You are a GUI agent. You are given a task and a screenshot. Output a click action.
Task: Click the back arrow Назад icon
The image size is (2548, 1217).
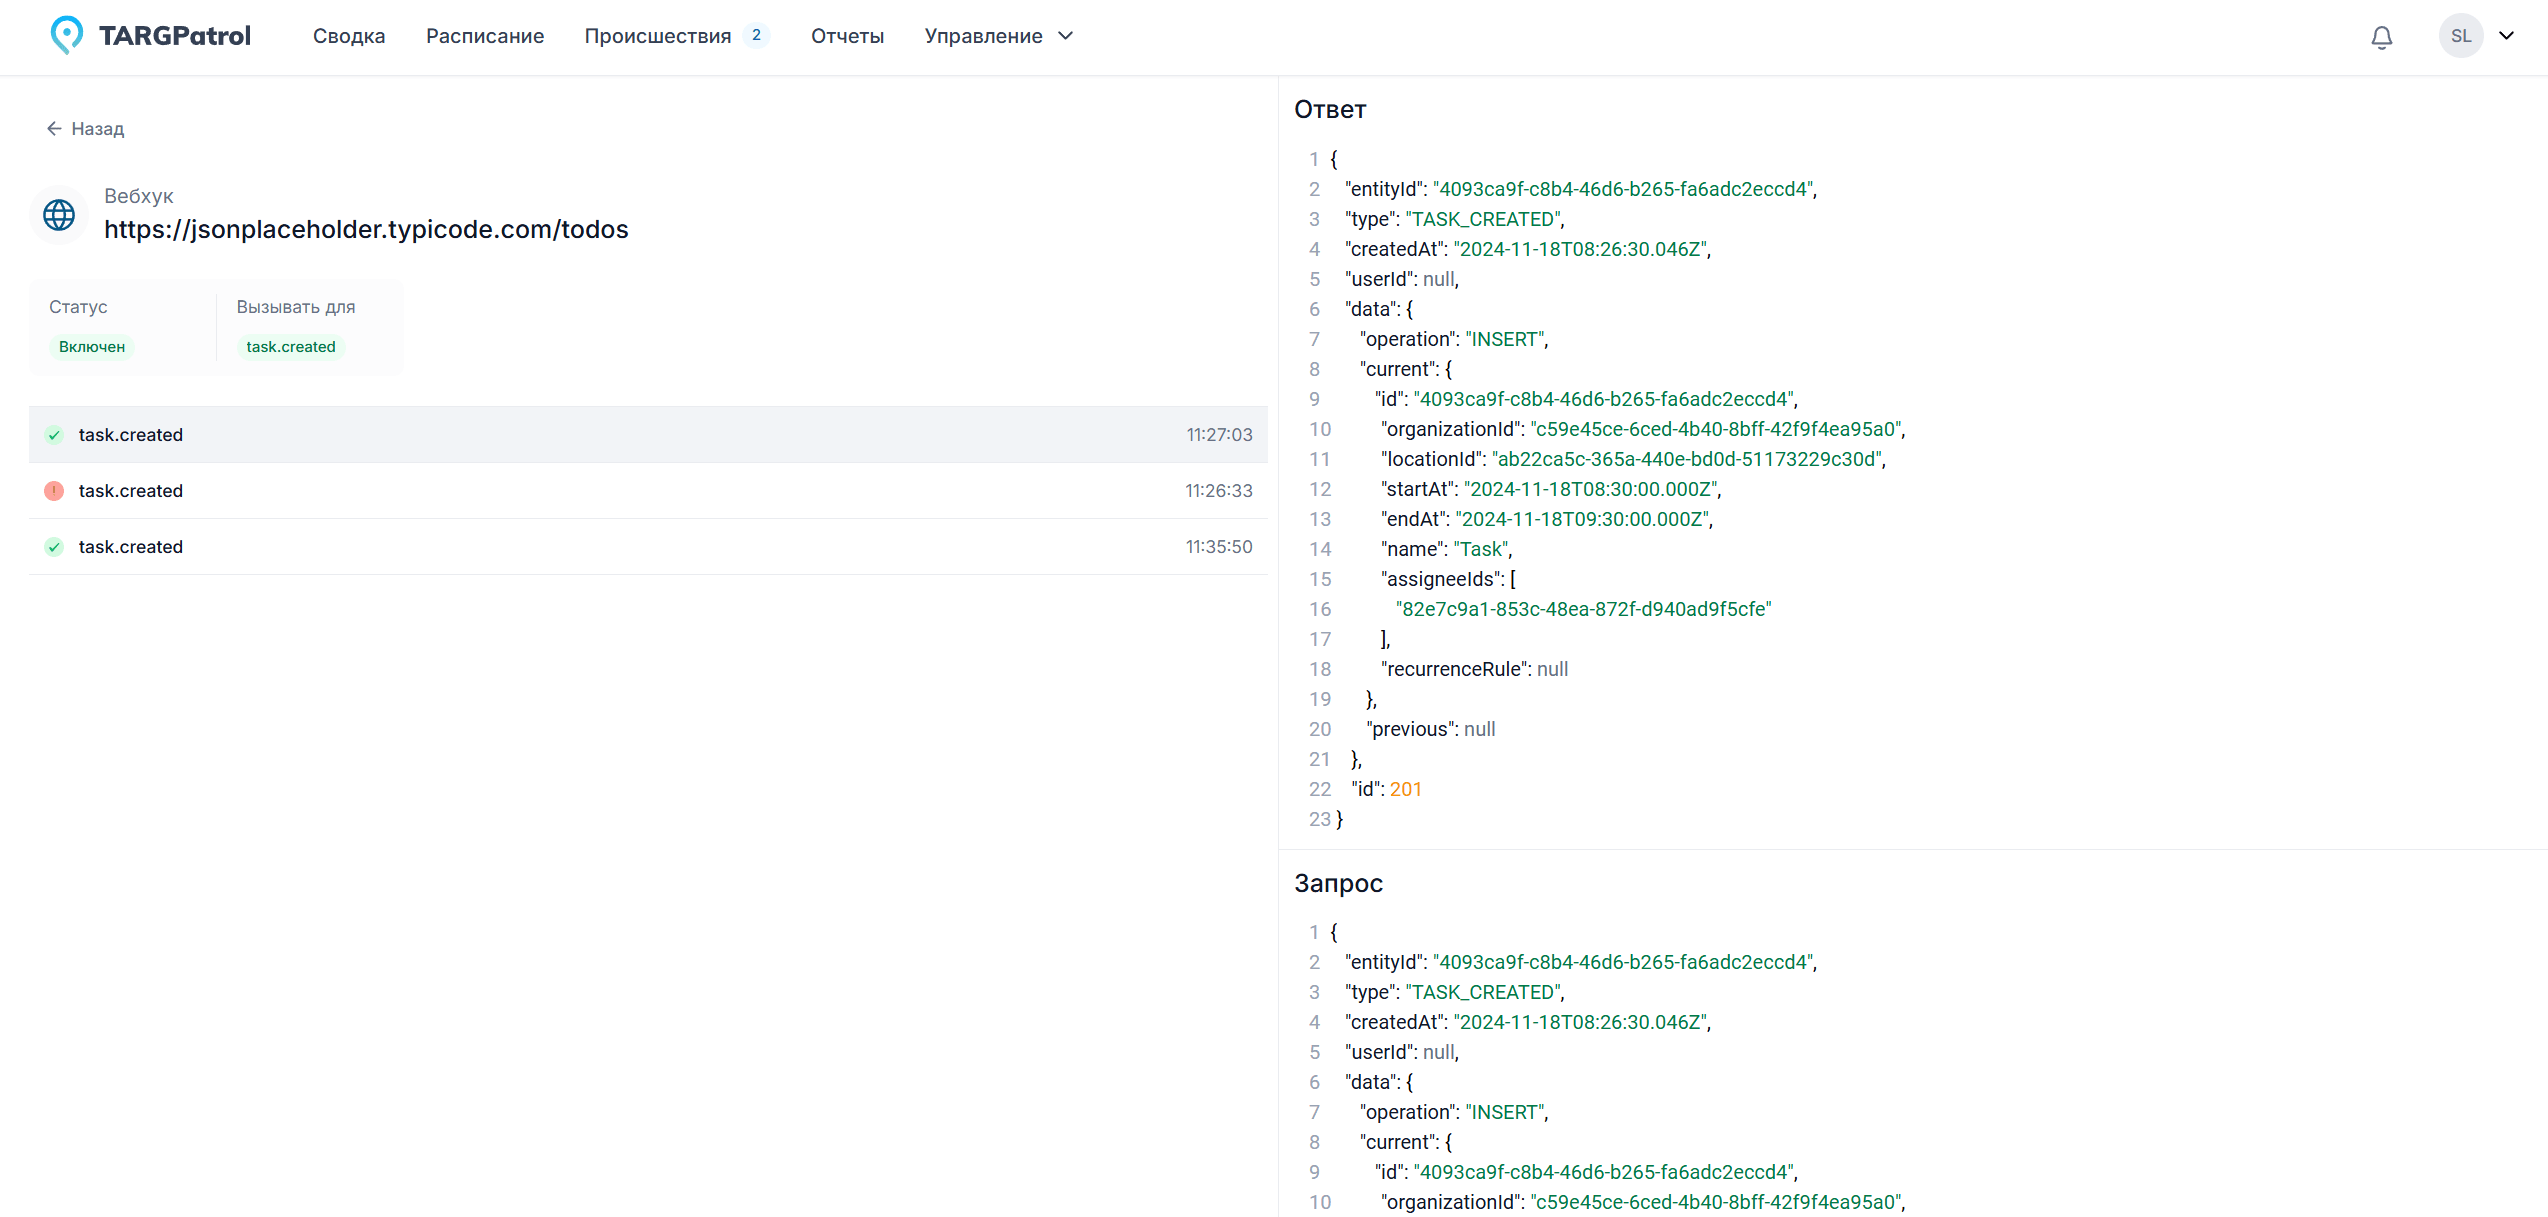click(54, 127)
